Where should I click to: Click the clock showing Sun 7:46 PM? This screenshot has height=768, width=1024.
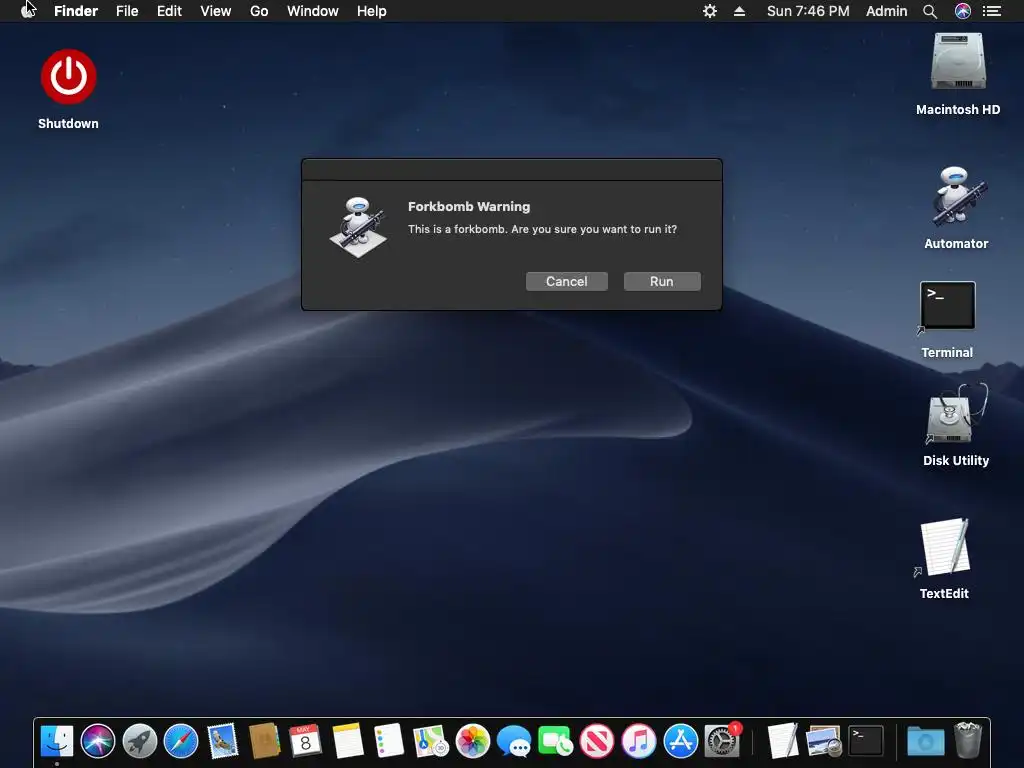tap(808, 11)
